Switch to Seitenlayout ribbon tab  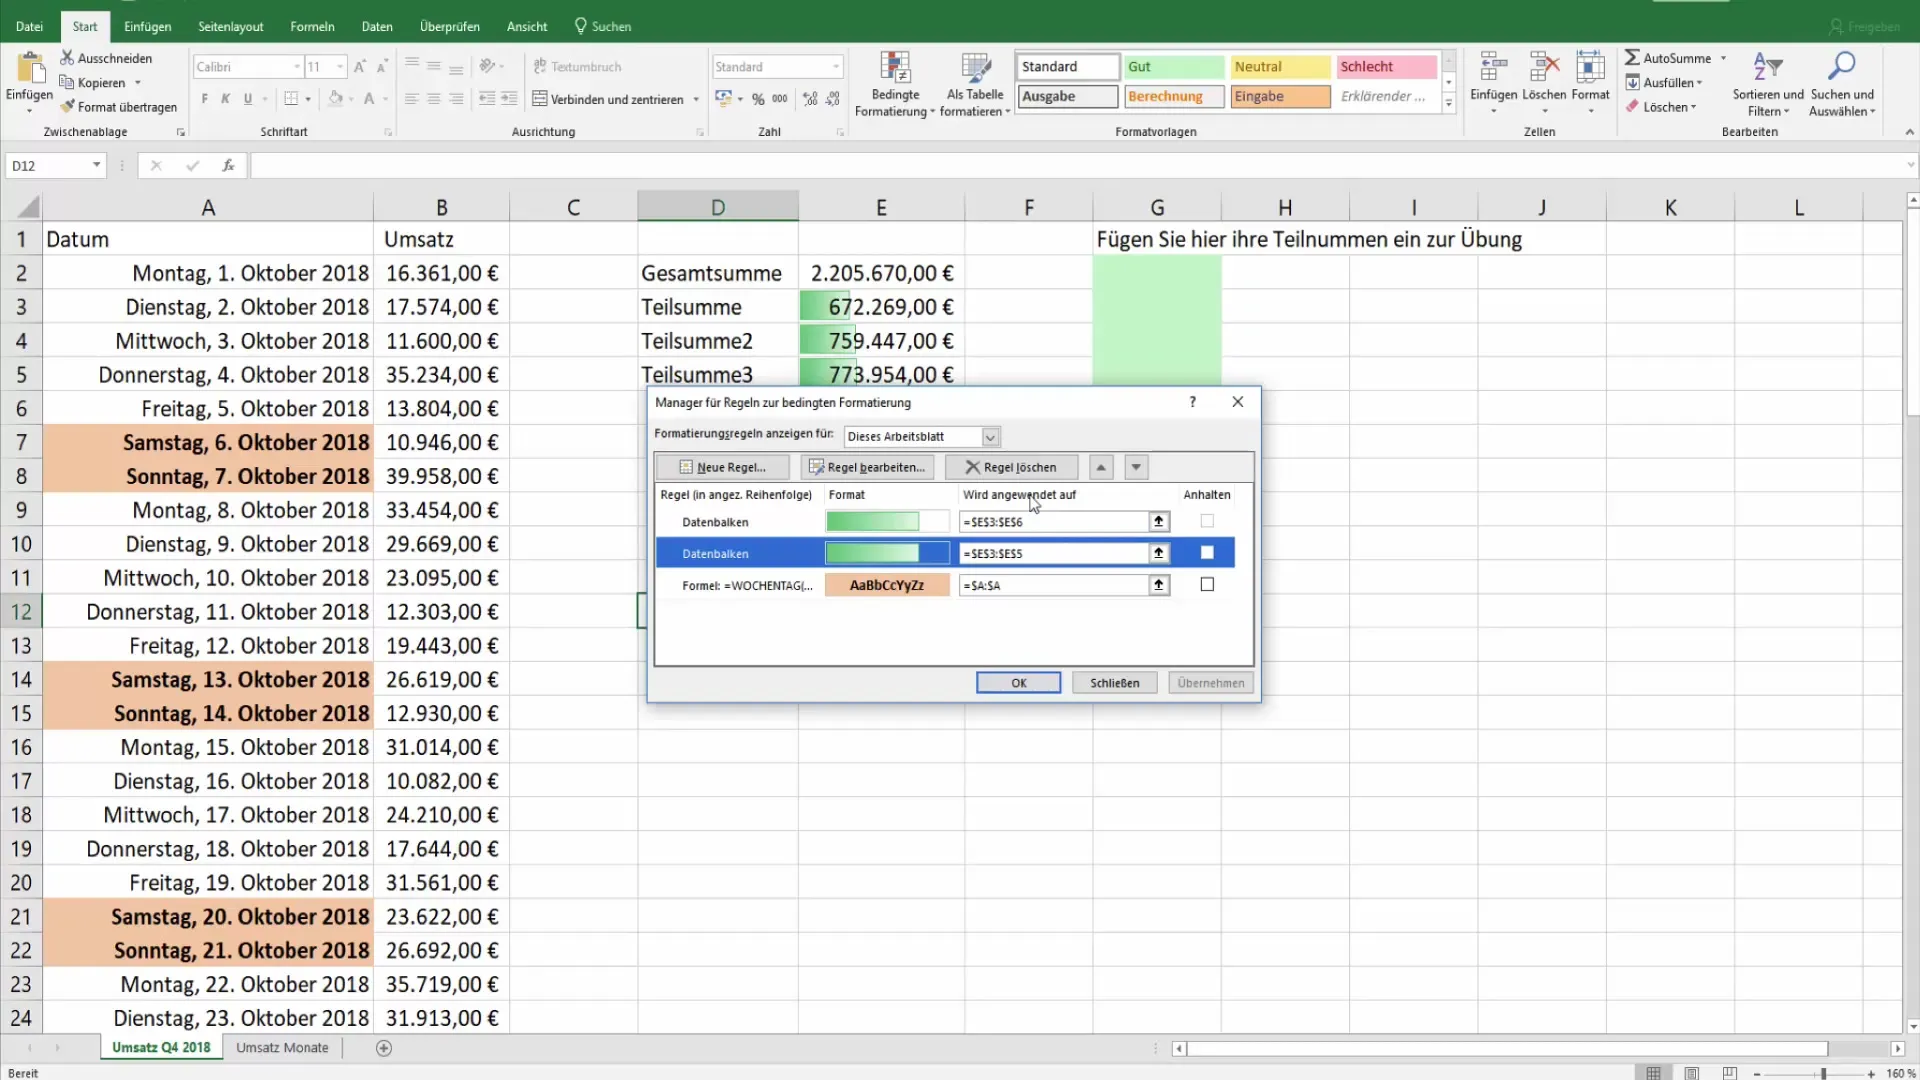click(x=230, y=26)
